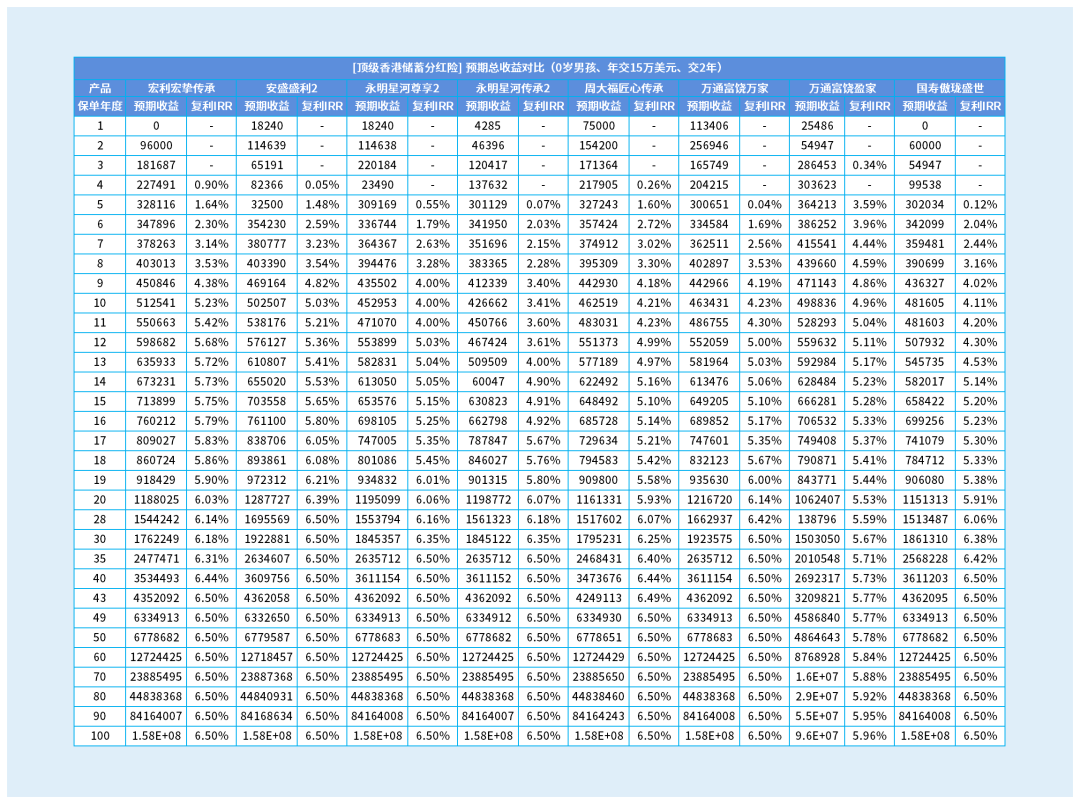Select the cell showing 1062407
1080x804 pixels.
(x=818, y=499)
